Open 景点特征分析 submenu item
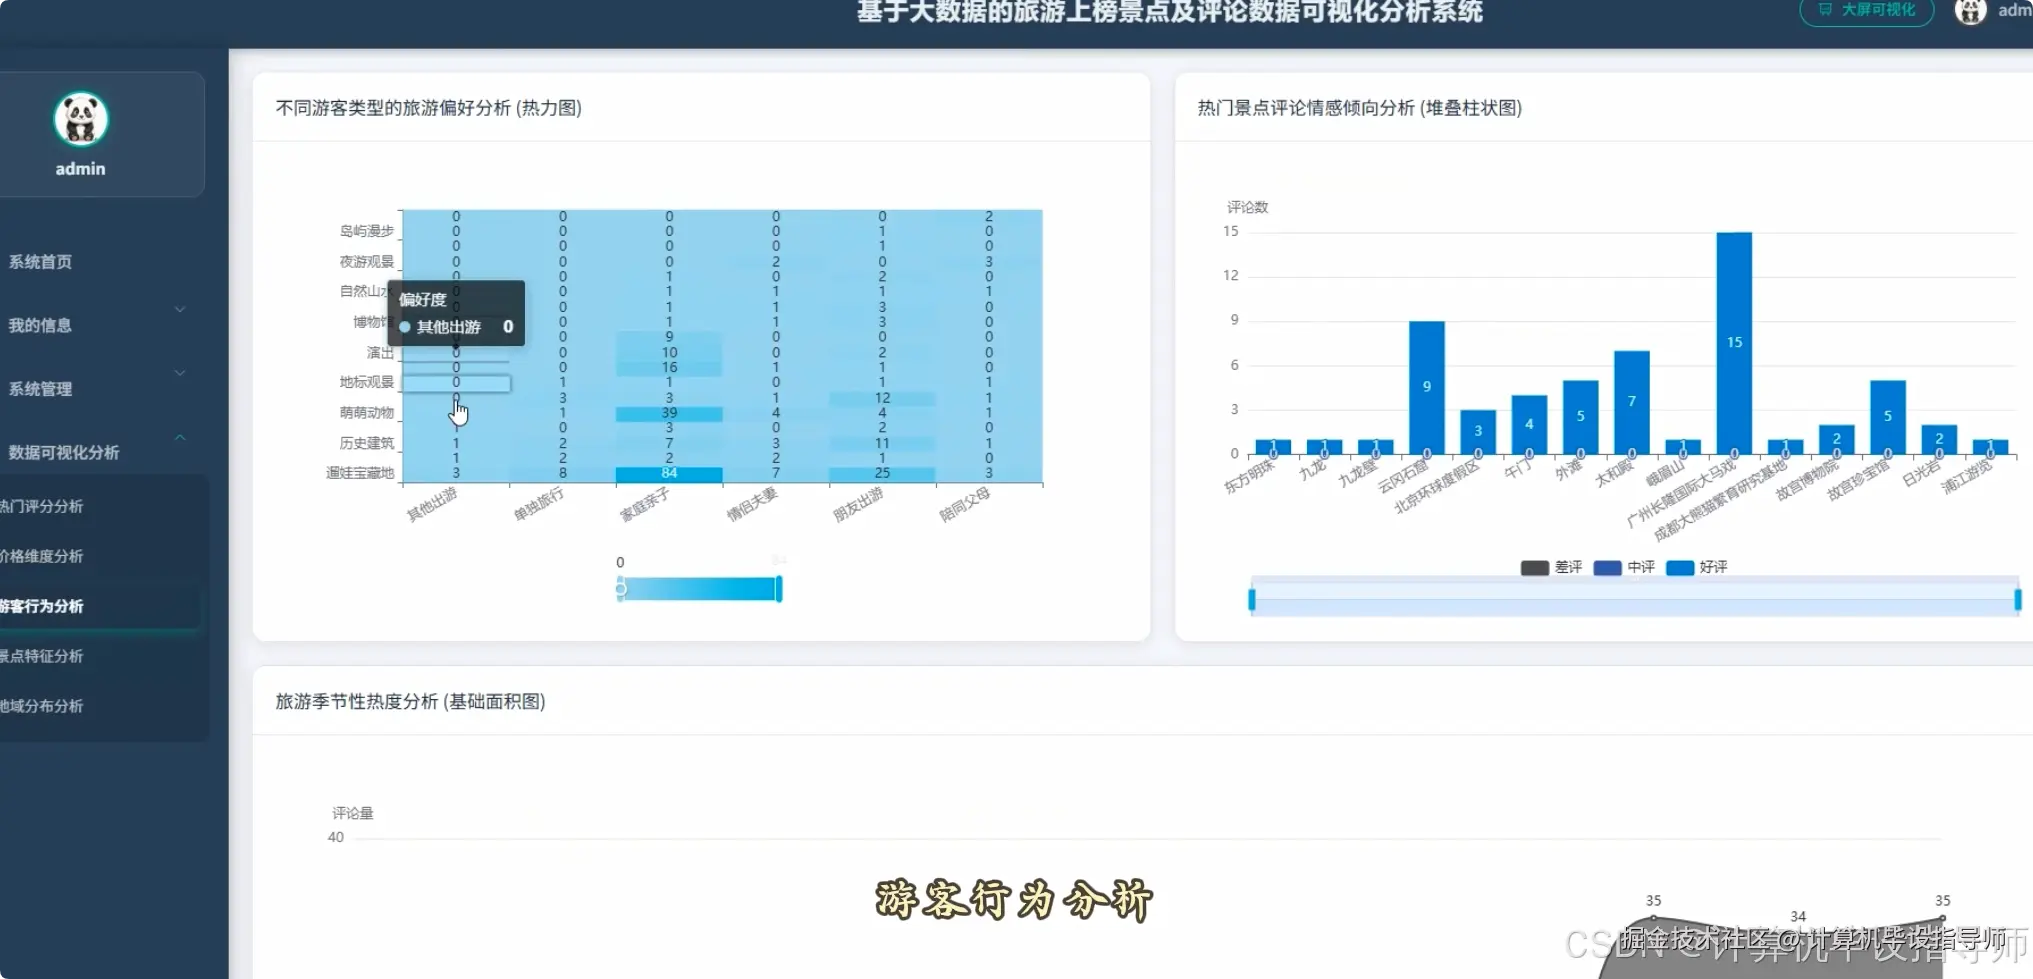This screenshot has height=979, width=2033. [41, 656]
